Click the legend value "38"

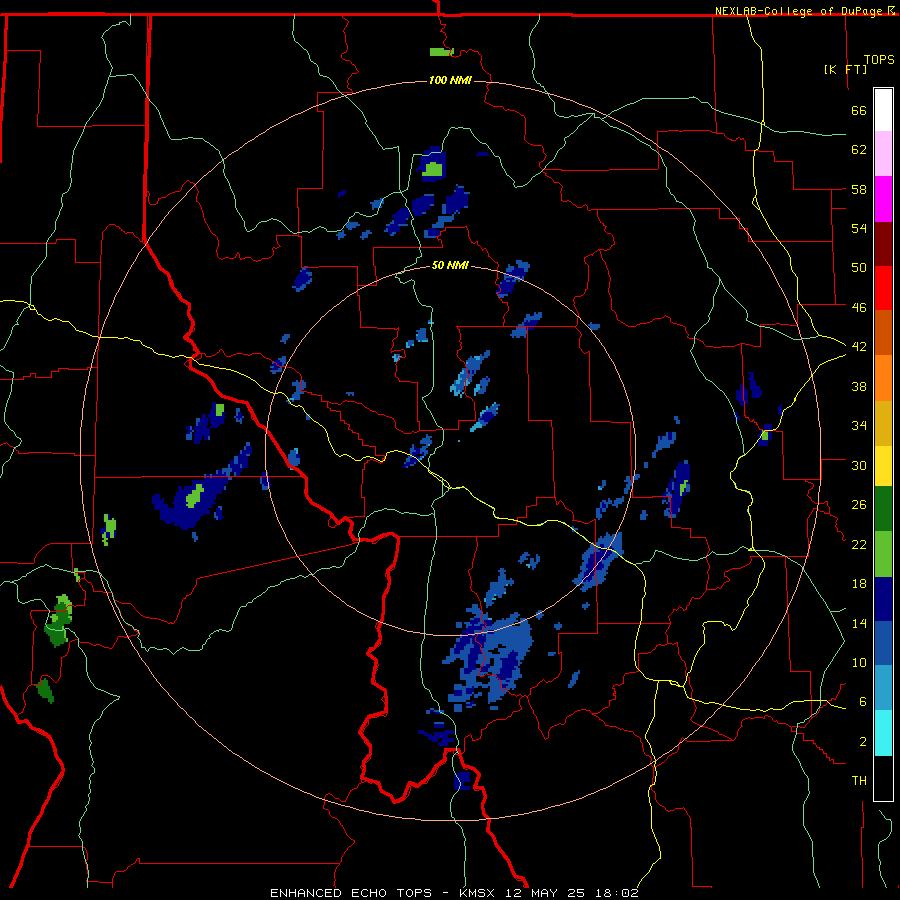pyautogui.click(x=859, y=386)
